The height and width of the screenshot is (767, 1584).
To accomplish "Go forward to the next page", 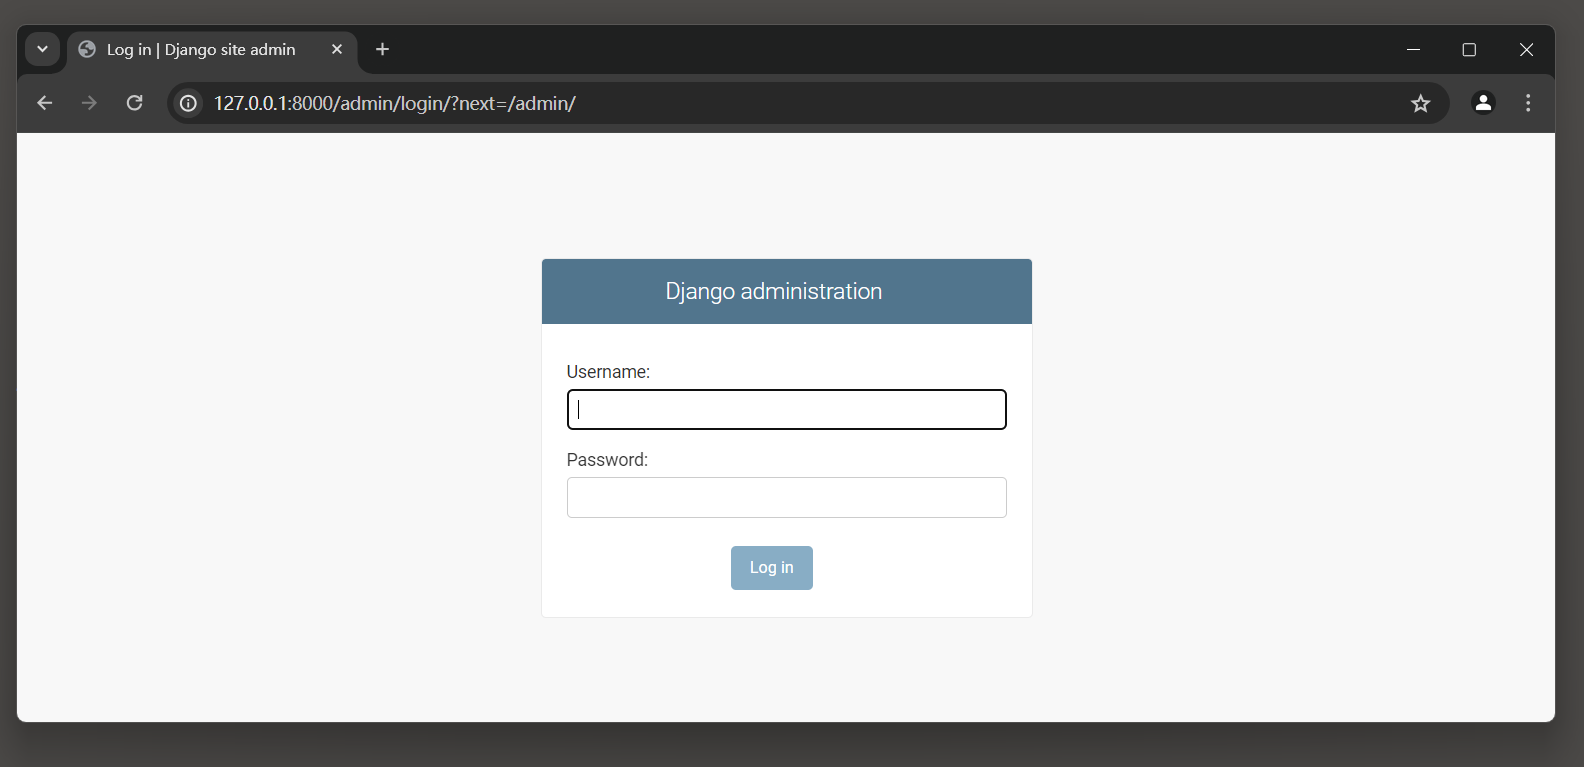I will (x=89, y=103).
